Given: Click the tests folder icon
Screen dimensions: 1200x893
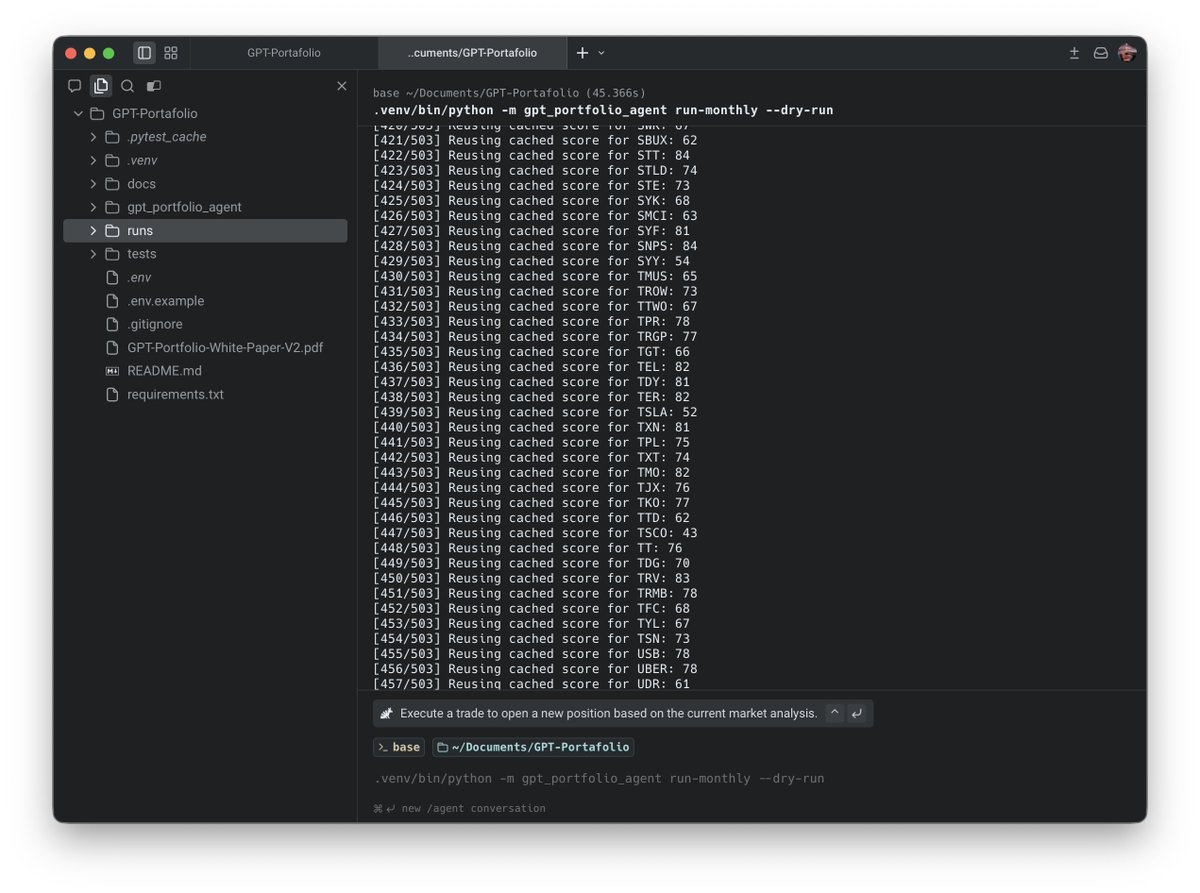Looking at the screenshot, I should pos(112,254).
